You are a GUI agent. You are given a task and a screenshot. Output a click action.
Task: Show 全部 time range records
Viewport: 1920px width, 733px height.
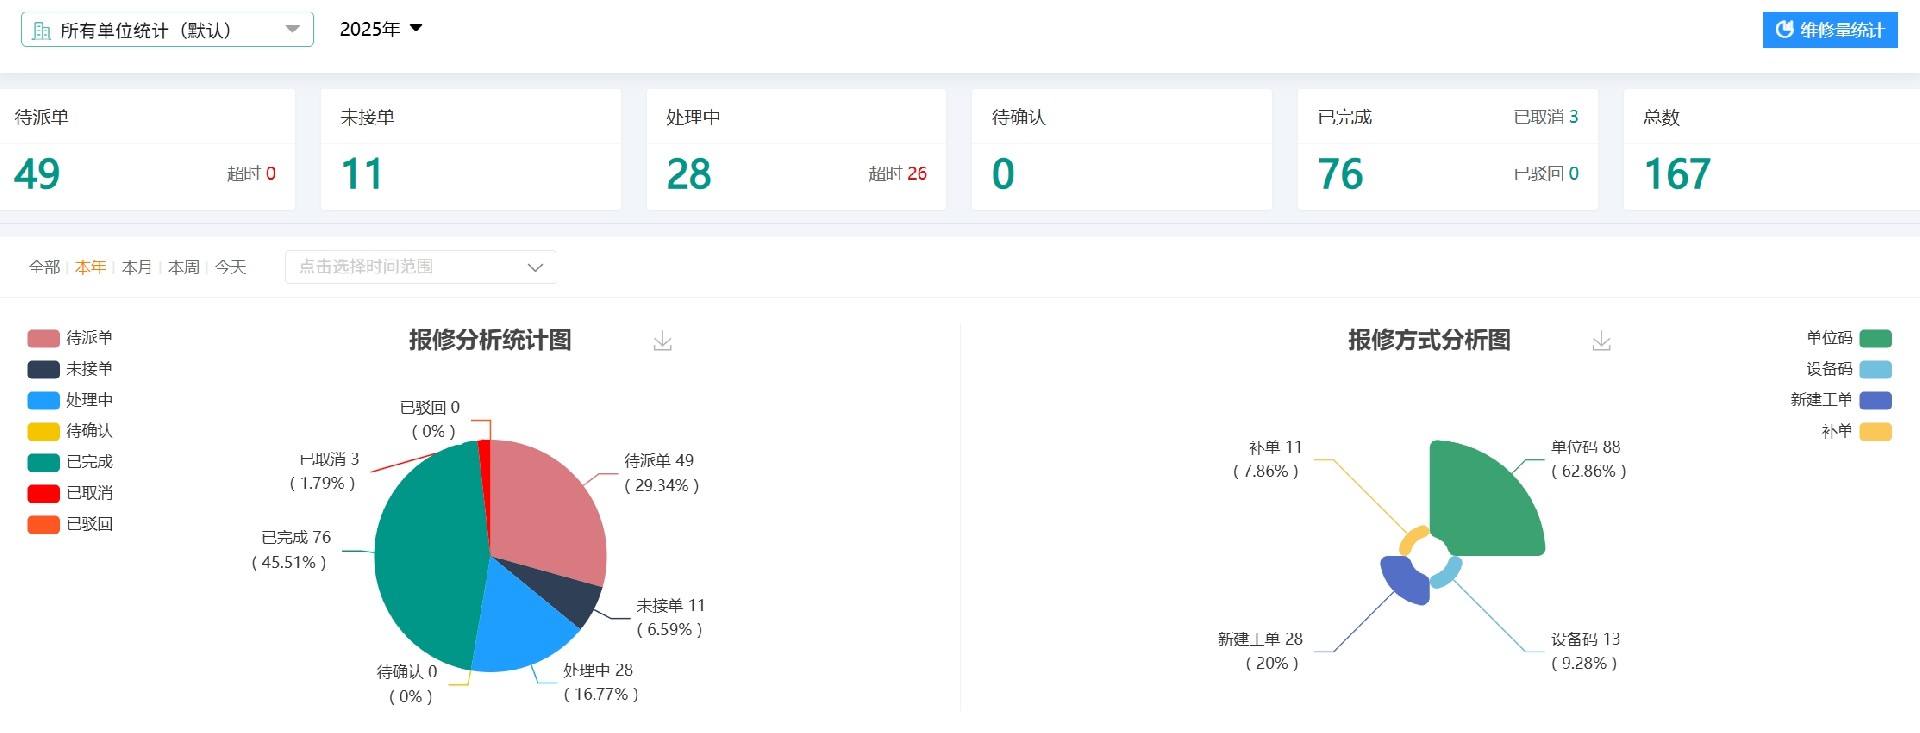[x=44, y=267]
